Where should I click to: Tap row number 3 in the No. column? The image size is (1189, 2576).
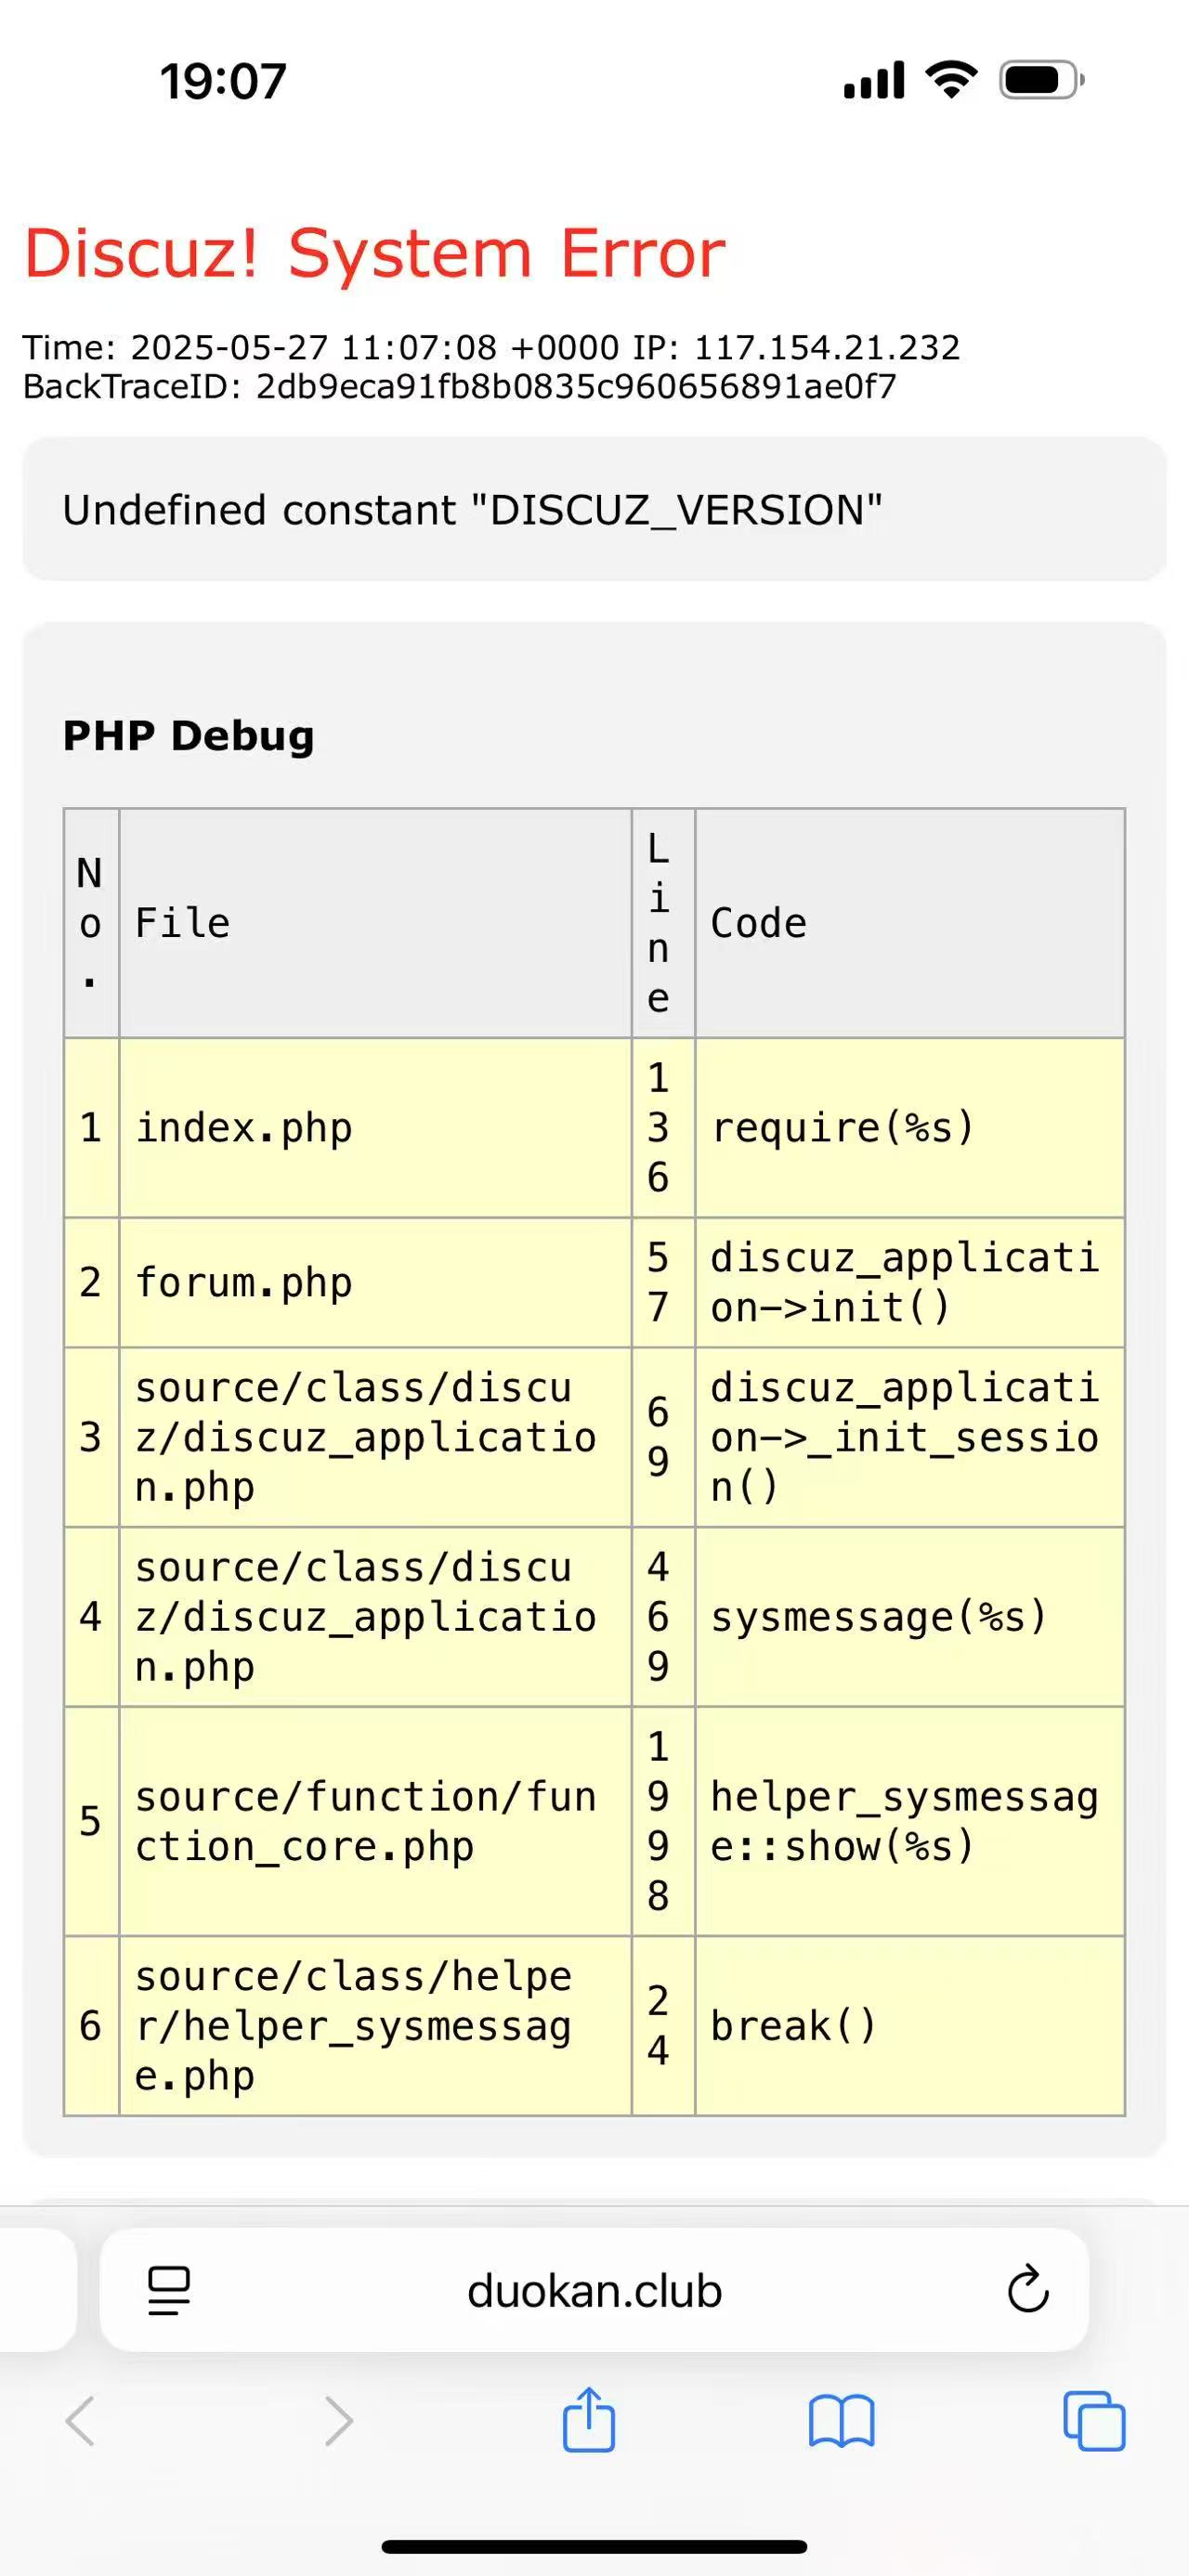point(91,1438)
